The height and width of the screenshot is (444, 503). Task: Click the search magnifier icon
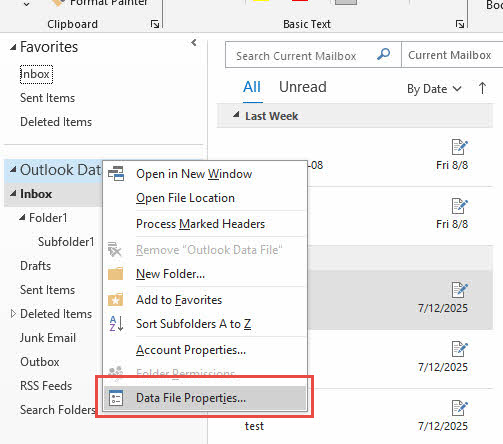[x=383, y=54]
